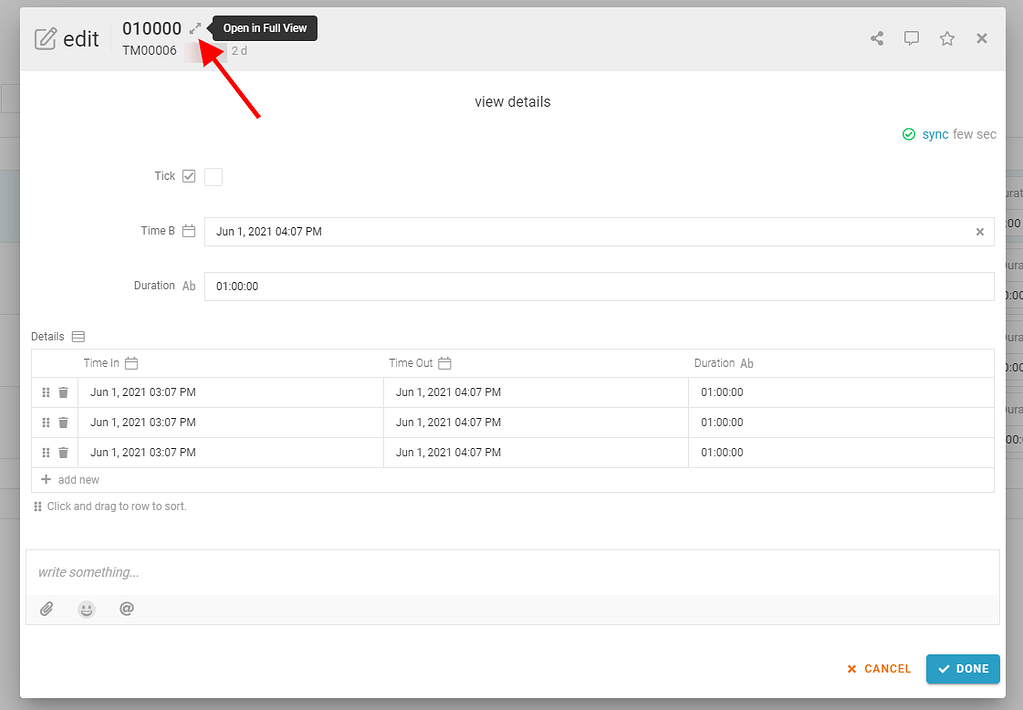Click the edit pencil icon
The height and width of the screenshot is (710, 1023).
tap(43, 37)
